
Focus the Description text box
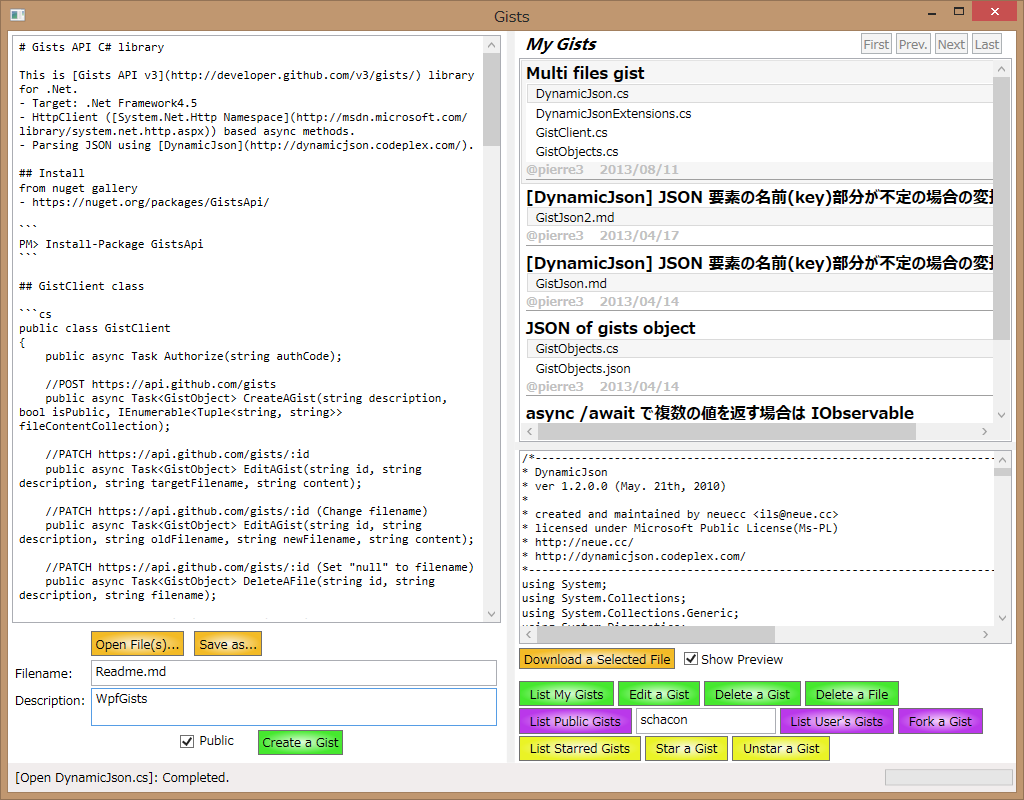[x=294, y=707]
